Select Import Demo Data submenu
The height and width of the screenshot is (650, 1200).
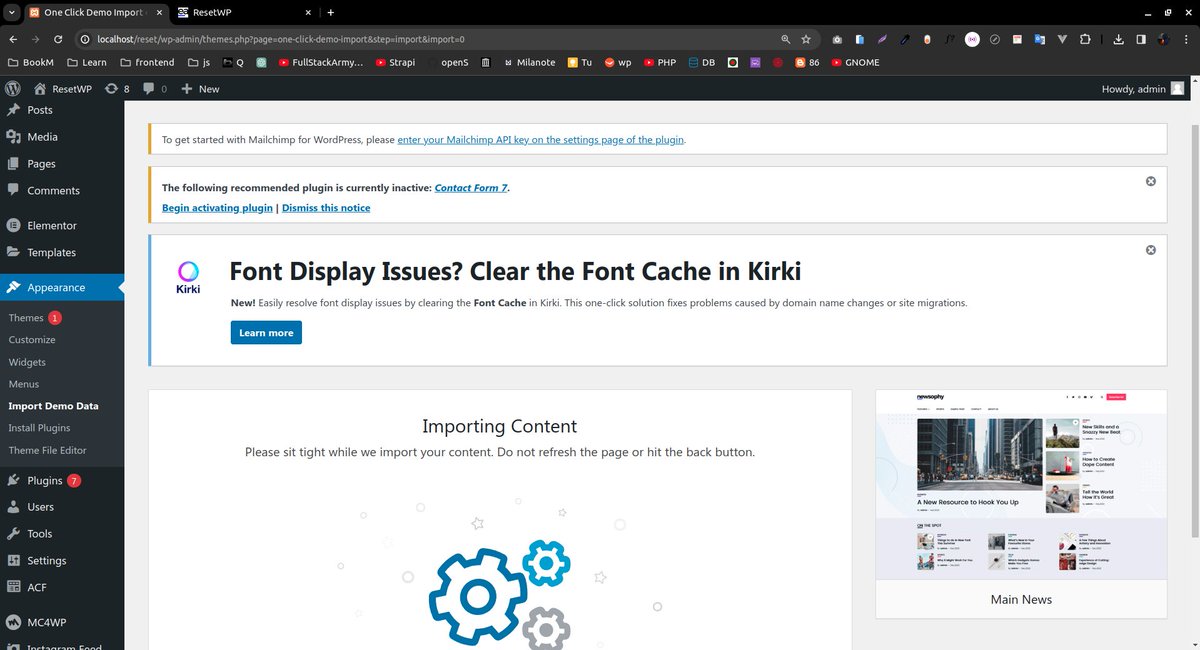point(53,406)
